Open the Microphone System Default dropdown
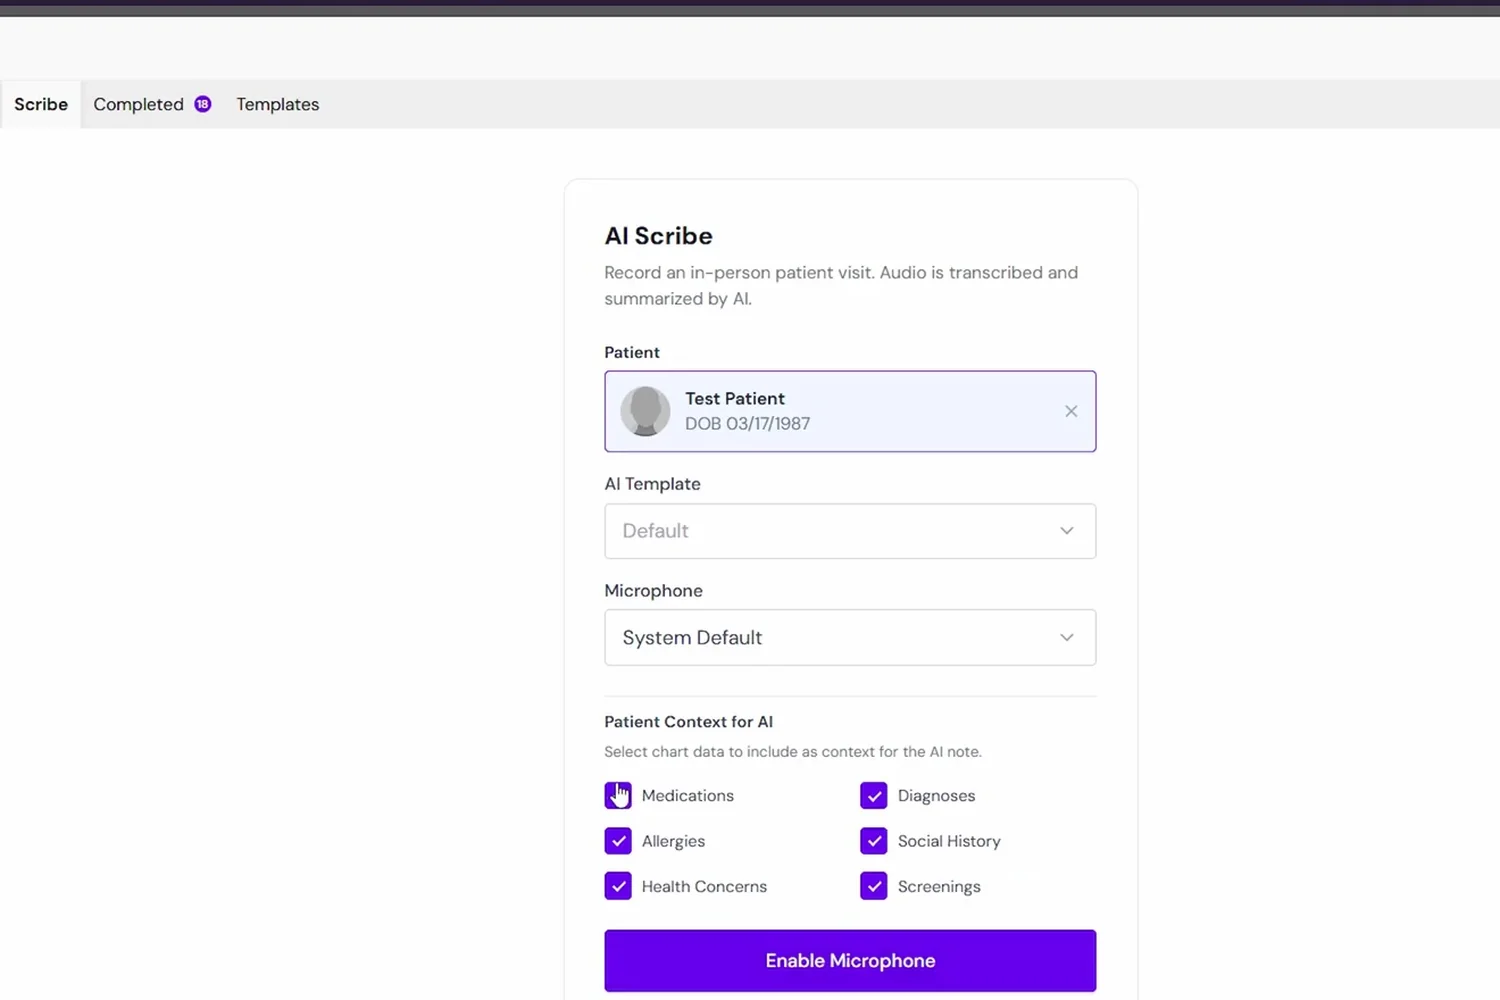Viewport: 1500px width, 1000px height. point(850,637)
